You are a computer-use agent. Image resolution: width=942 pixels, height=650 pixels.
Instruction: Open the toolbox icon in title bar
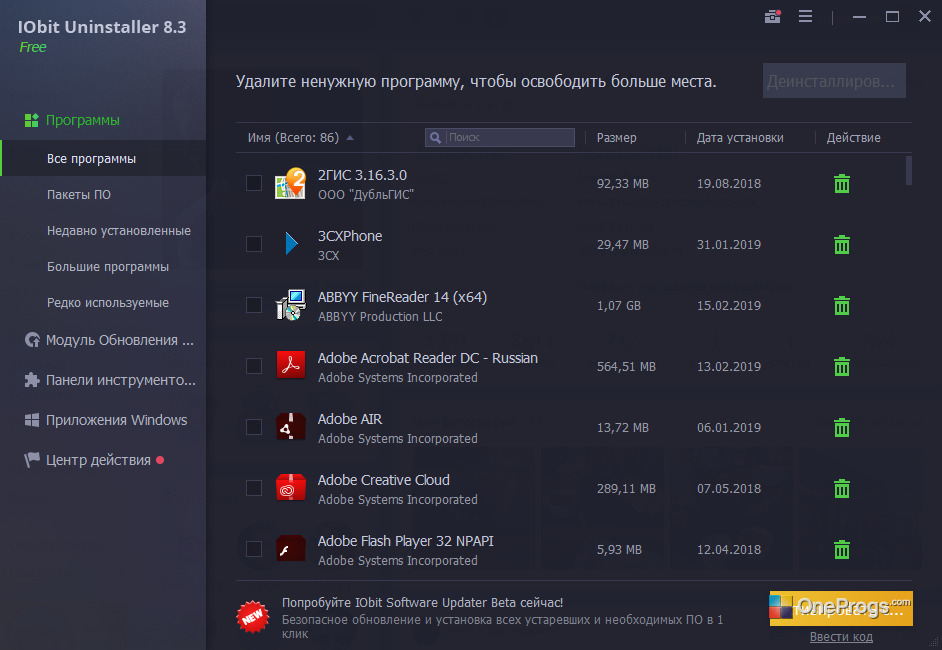[773, 16]
